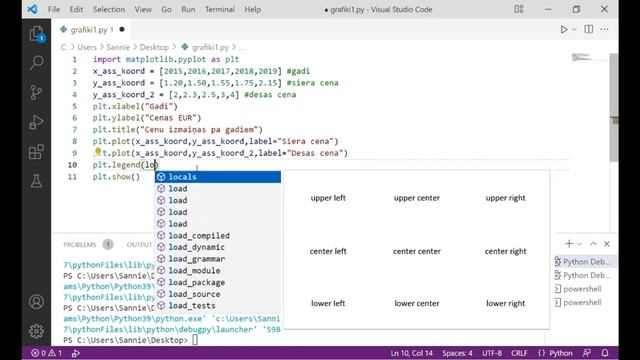Switch to the OUTPUT panel tab
This screenshot has width=640, height=360.
[139, 244]
